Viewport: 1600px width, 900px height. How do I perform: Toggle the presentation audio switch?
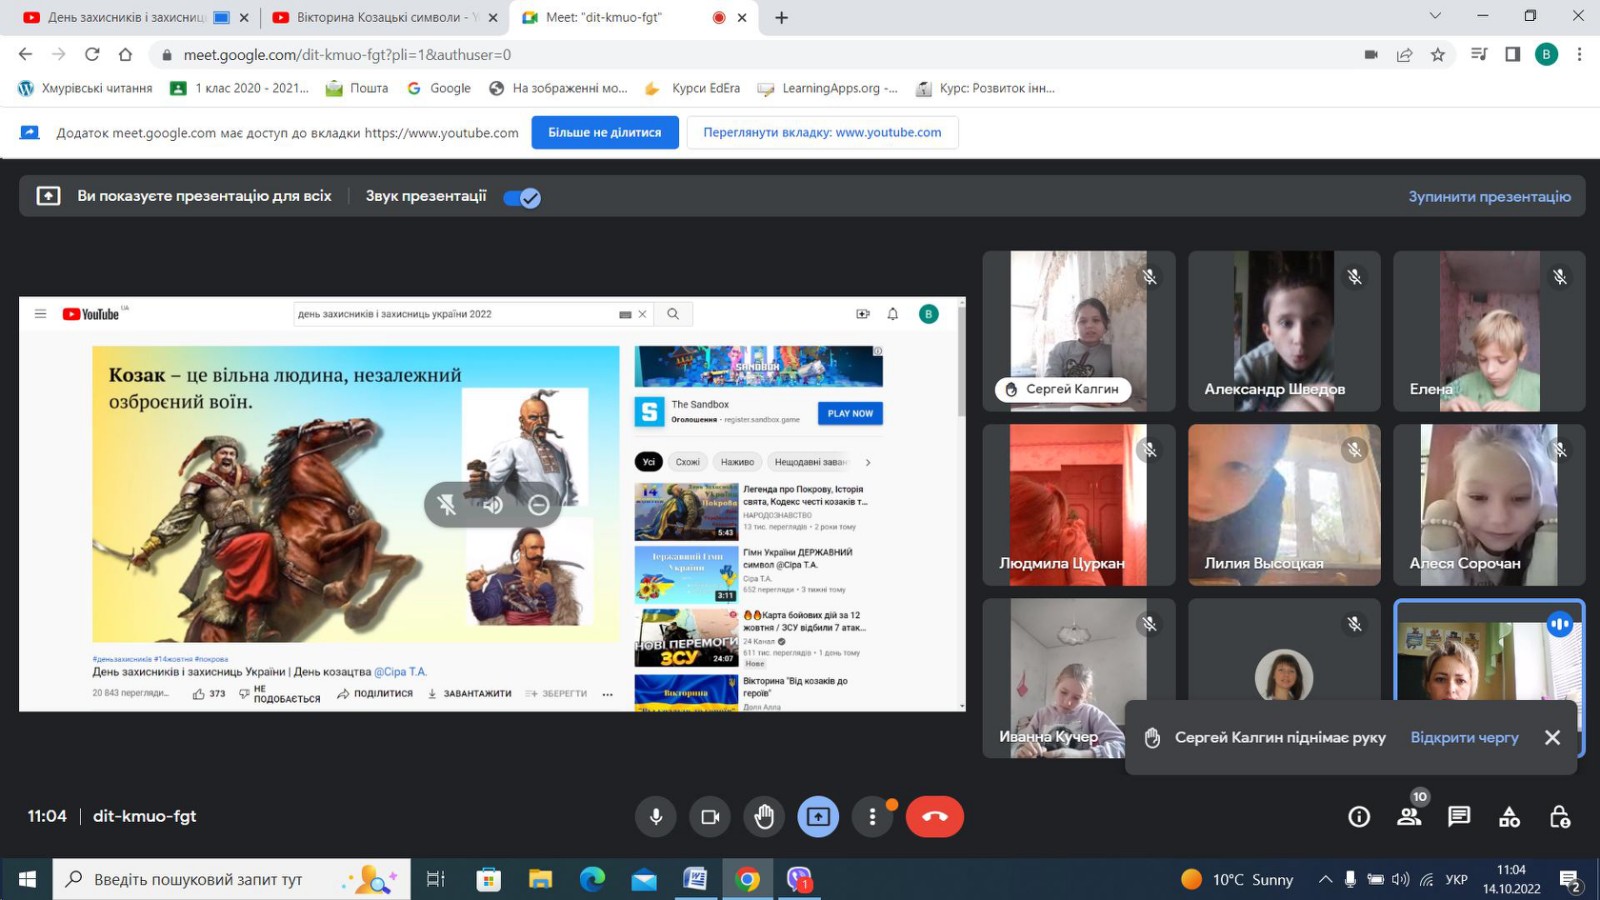522,197
